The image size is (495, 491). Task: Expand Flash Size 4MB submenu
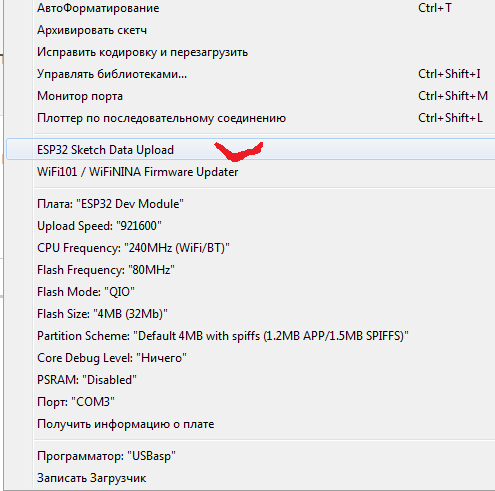point(251,314)
